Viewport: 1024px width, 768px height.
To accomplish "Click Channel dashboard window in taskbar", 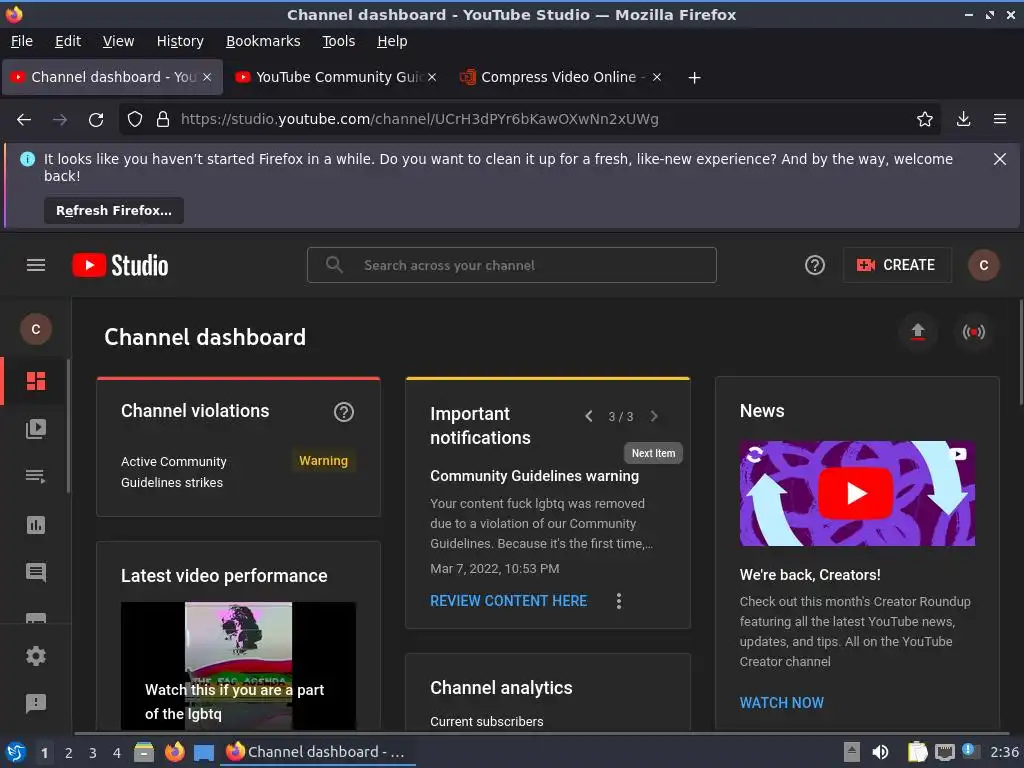I will pyautogui.click(x=319, y=752).
